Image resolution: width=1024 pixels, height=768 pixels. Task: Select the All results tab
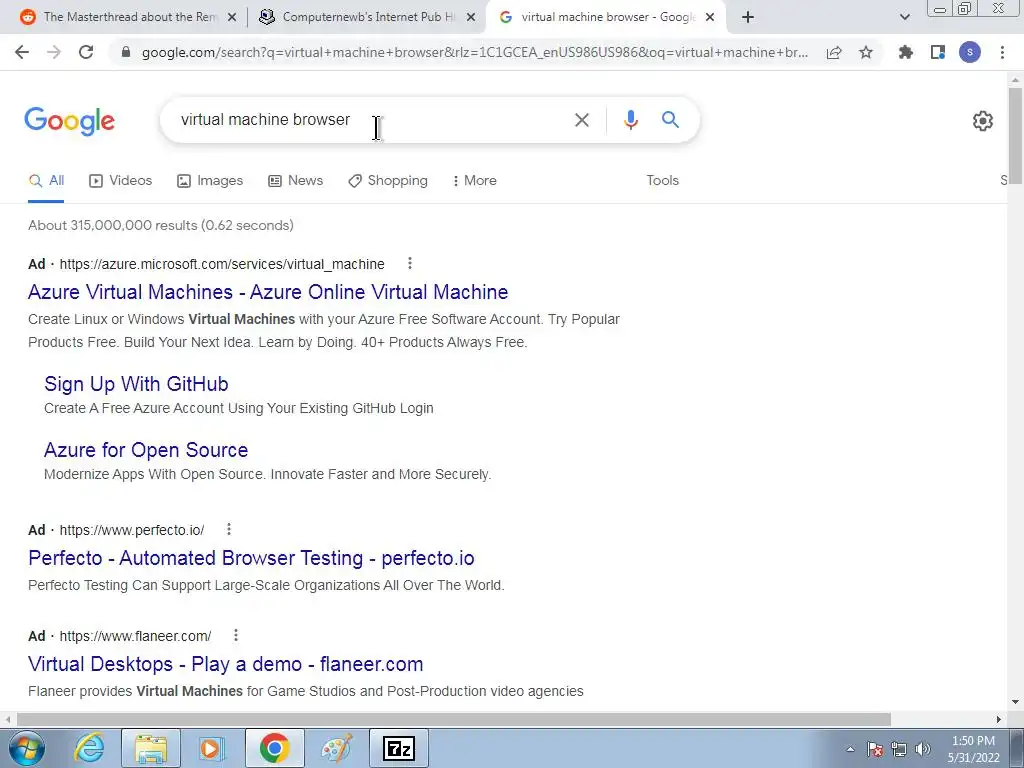pos(46,181)
